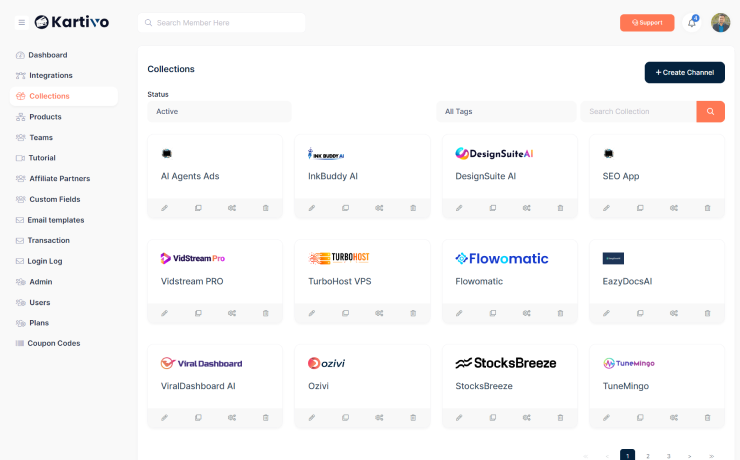Open the All Tags dropdown filter
This screenshot has height=460, width=740.
pyautogui.click(x=506, y=112)
